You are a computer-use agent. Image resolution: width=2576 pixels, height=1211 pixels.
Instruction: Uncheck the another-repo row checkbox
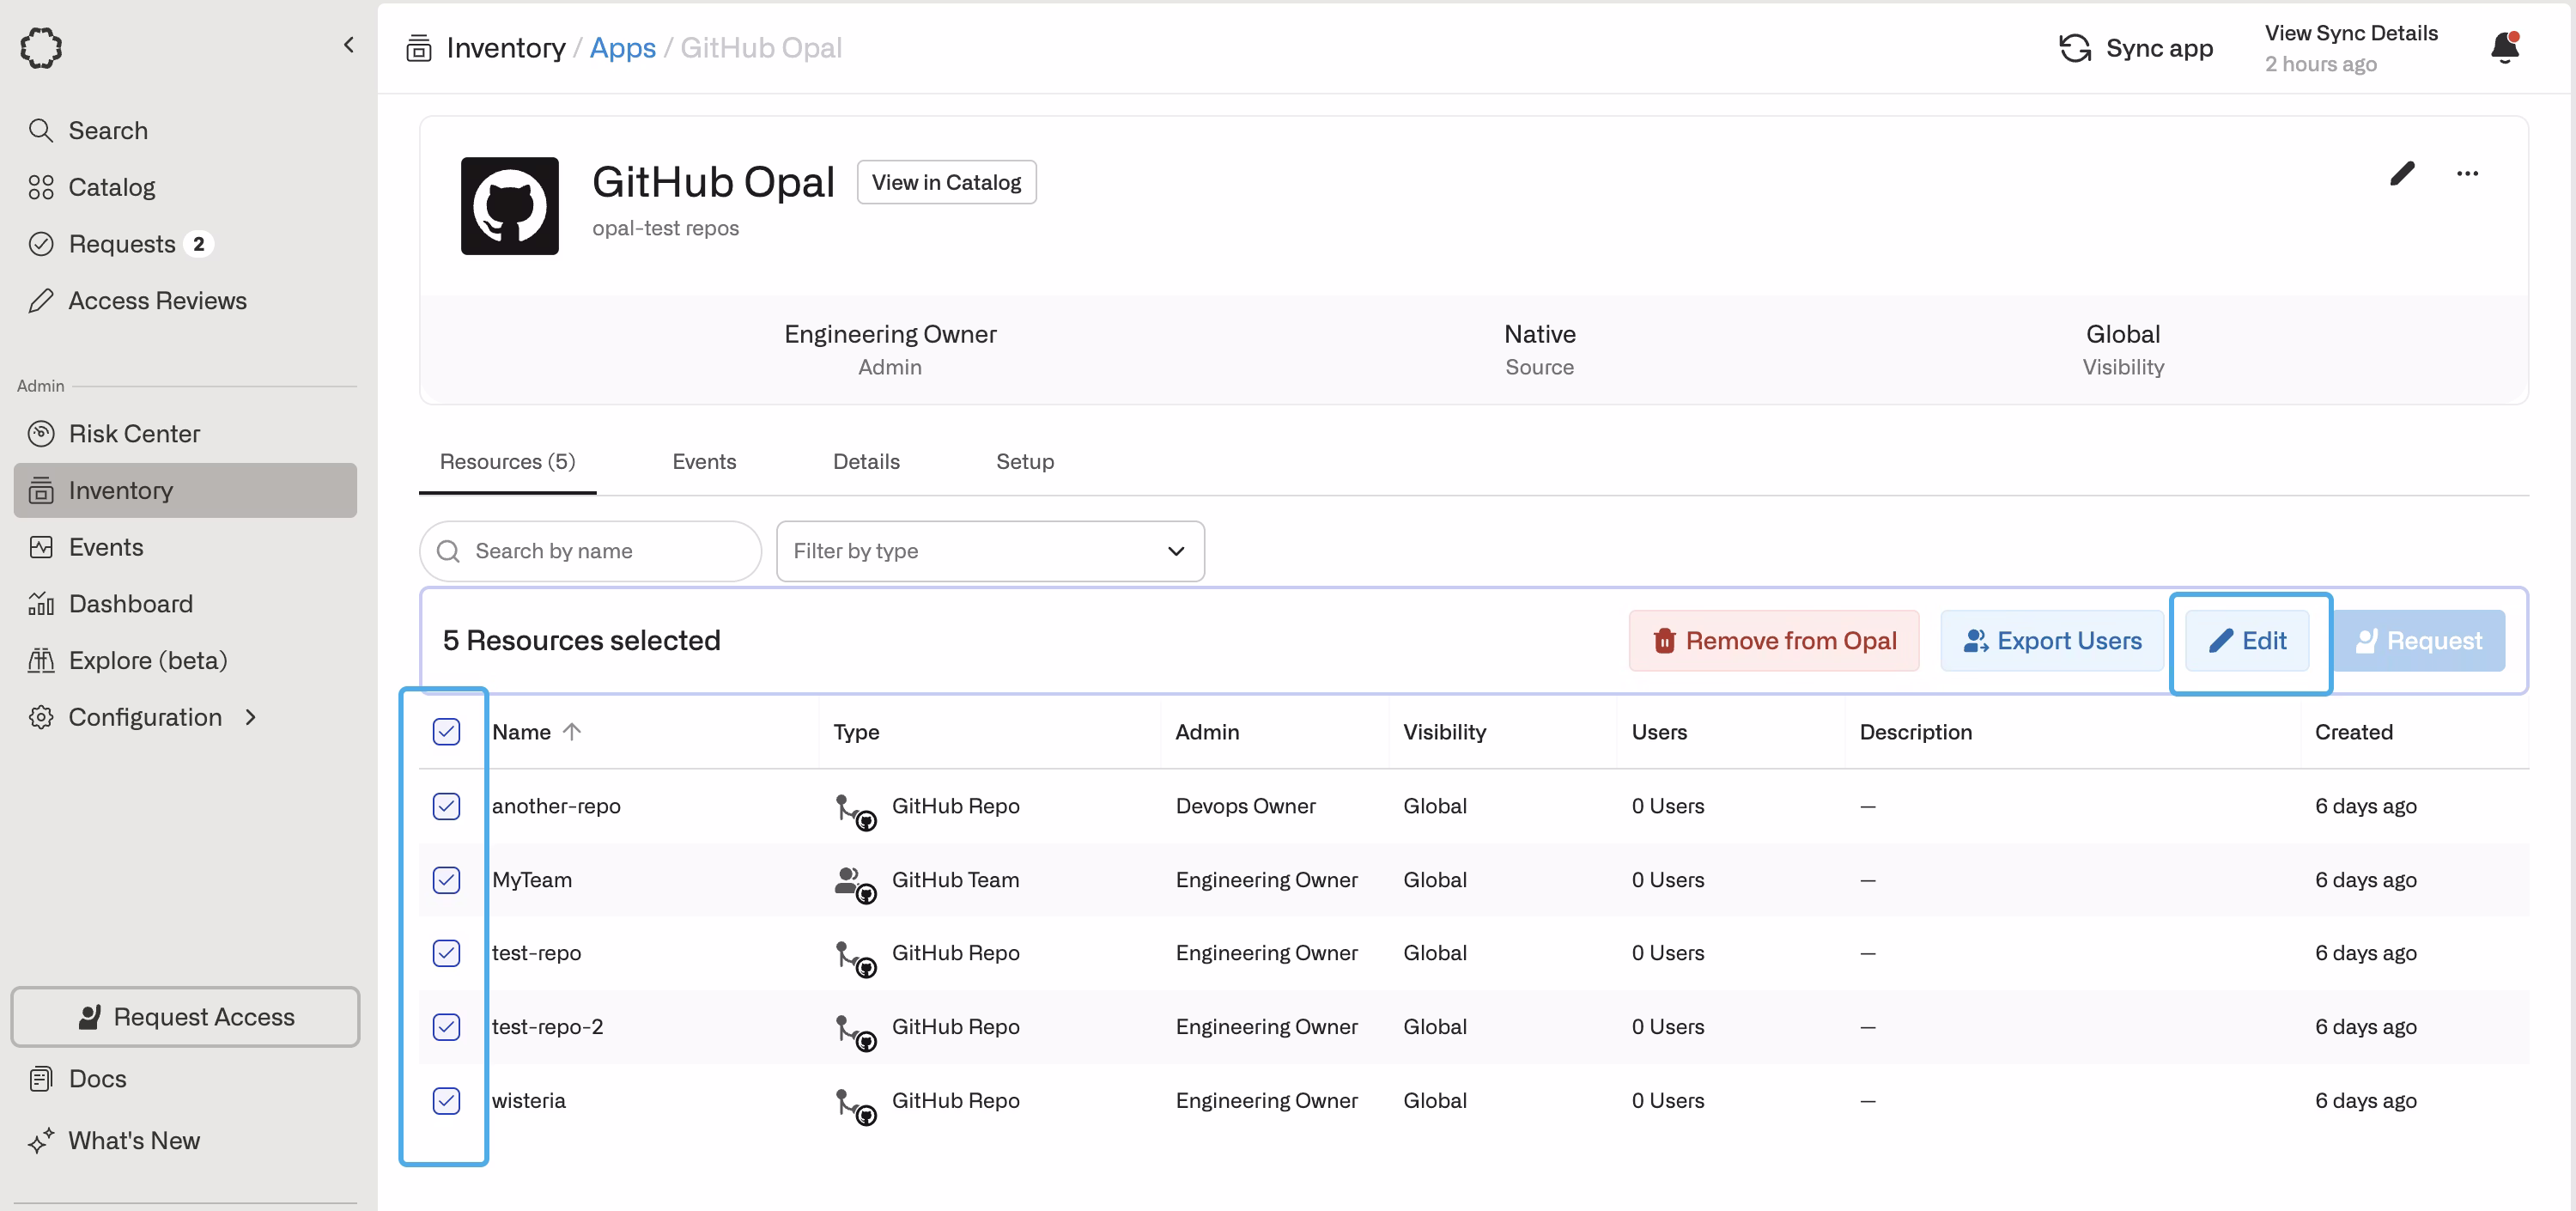coord(446,805)
